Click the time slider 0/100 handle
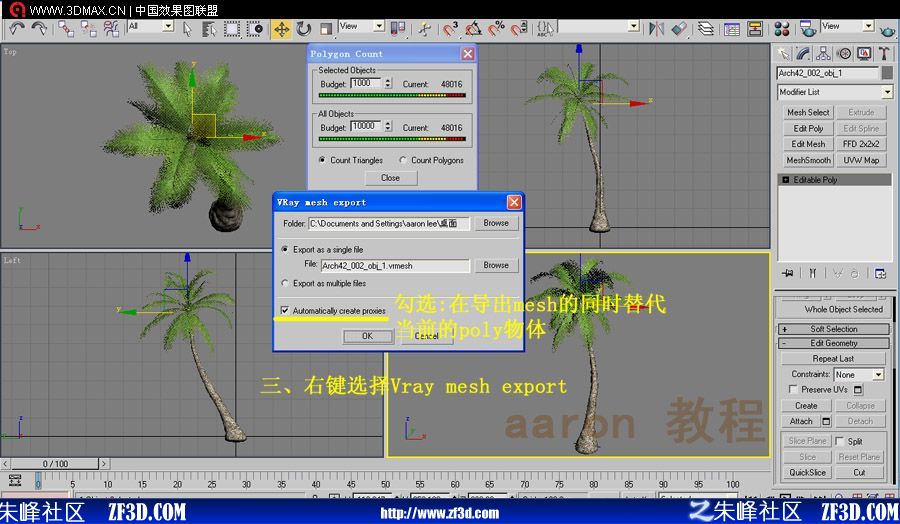Viewport: 900px width, 524px height. pyautogui.click(x=55, y=463)
